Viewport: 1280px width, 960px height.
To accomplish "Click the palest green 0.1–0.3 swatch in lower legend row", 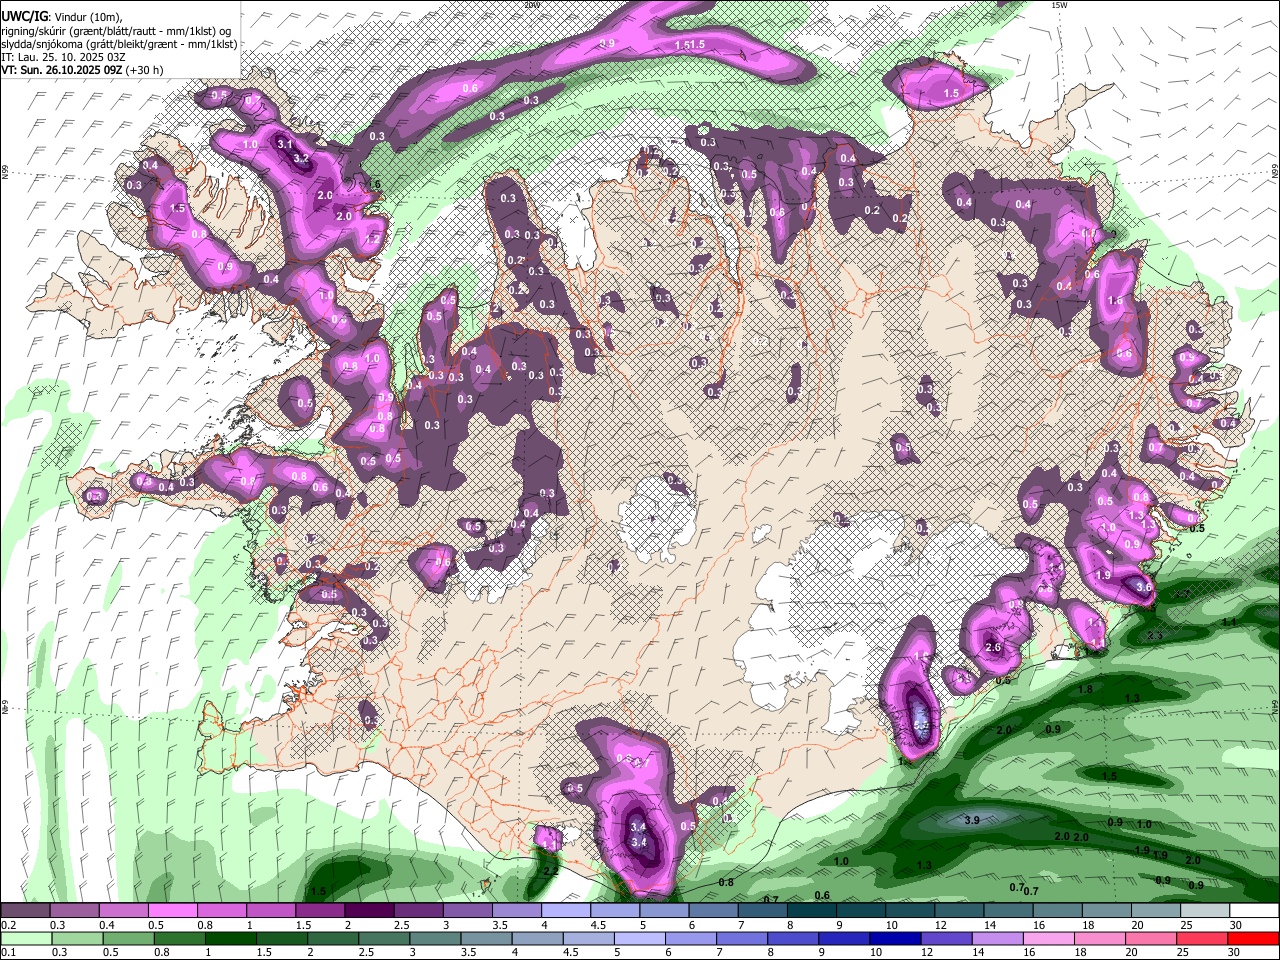I will tap(26, 939).
